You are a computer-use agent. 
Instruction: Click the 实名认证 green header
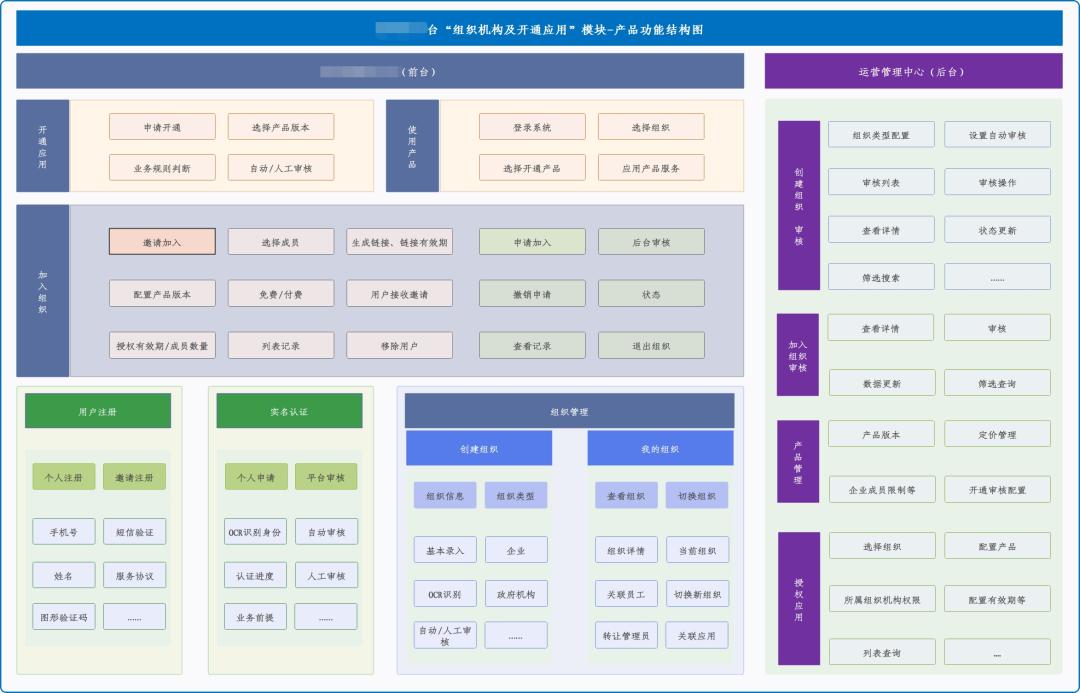click(289, 411)
